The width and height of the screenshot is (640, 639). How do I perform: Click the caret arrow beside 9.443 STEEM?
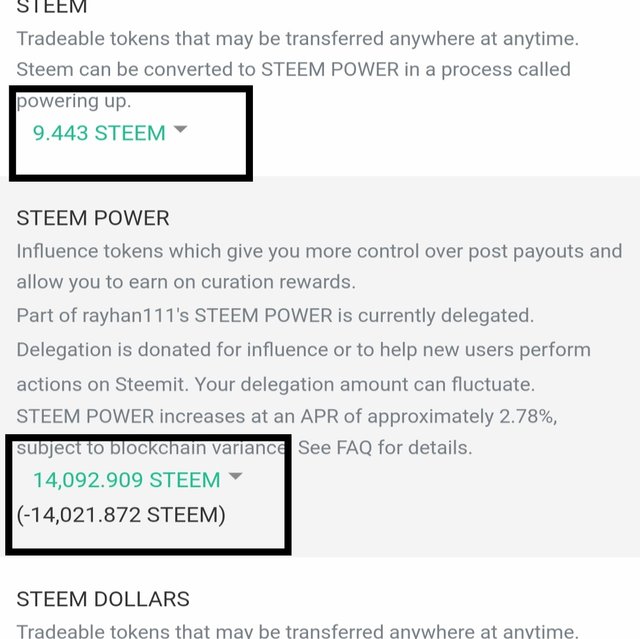pos(180,129)
